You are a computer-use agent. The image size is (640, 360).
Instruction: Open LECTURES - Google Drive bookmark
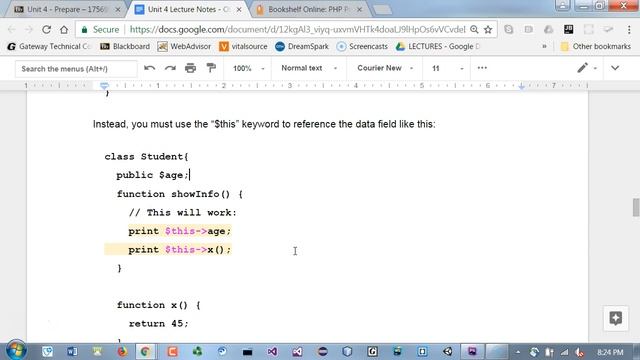coord(438,47)
